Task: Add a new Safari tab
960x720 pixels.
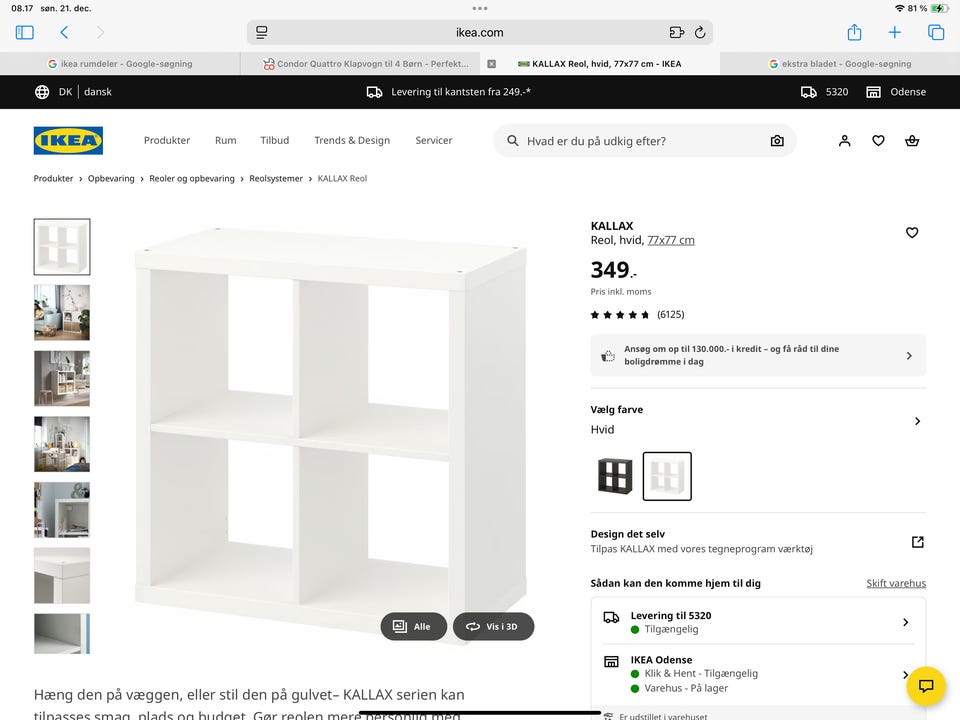Action: click(894, 32)
